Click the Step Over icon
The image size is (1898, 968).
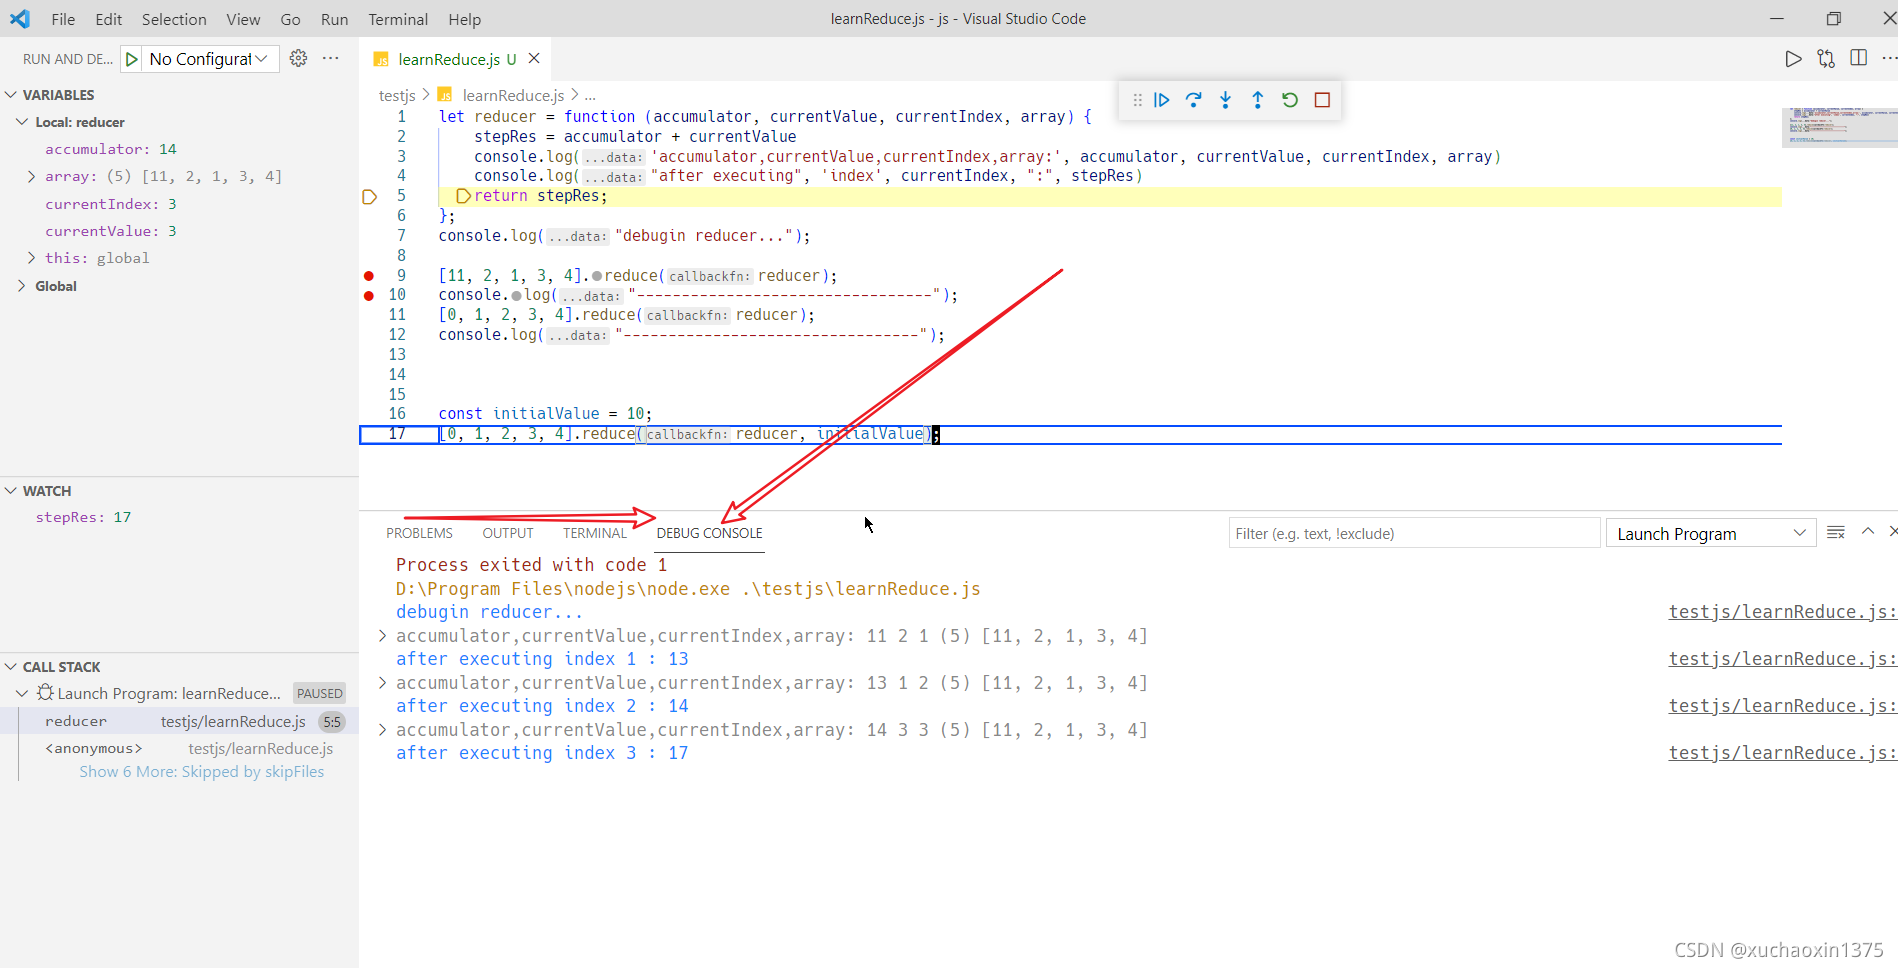pos(1194,100)
